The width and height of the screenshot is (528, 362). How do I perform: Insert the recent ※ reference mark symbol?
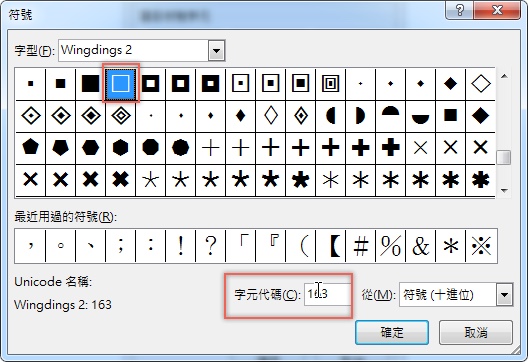coord(481,245)
